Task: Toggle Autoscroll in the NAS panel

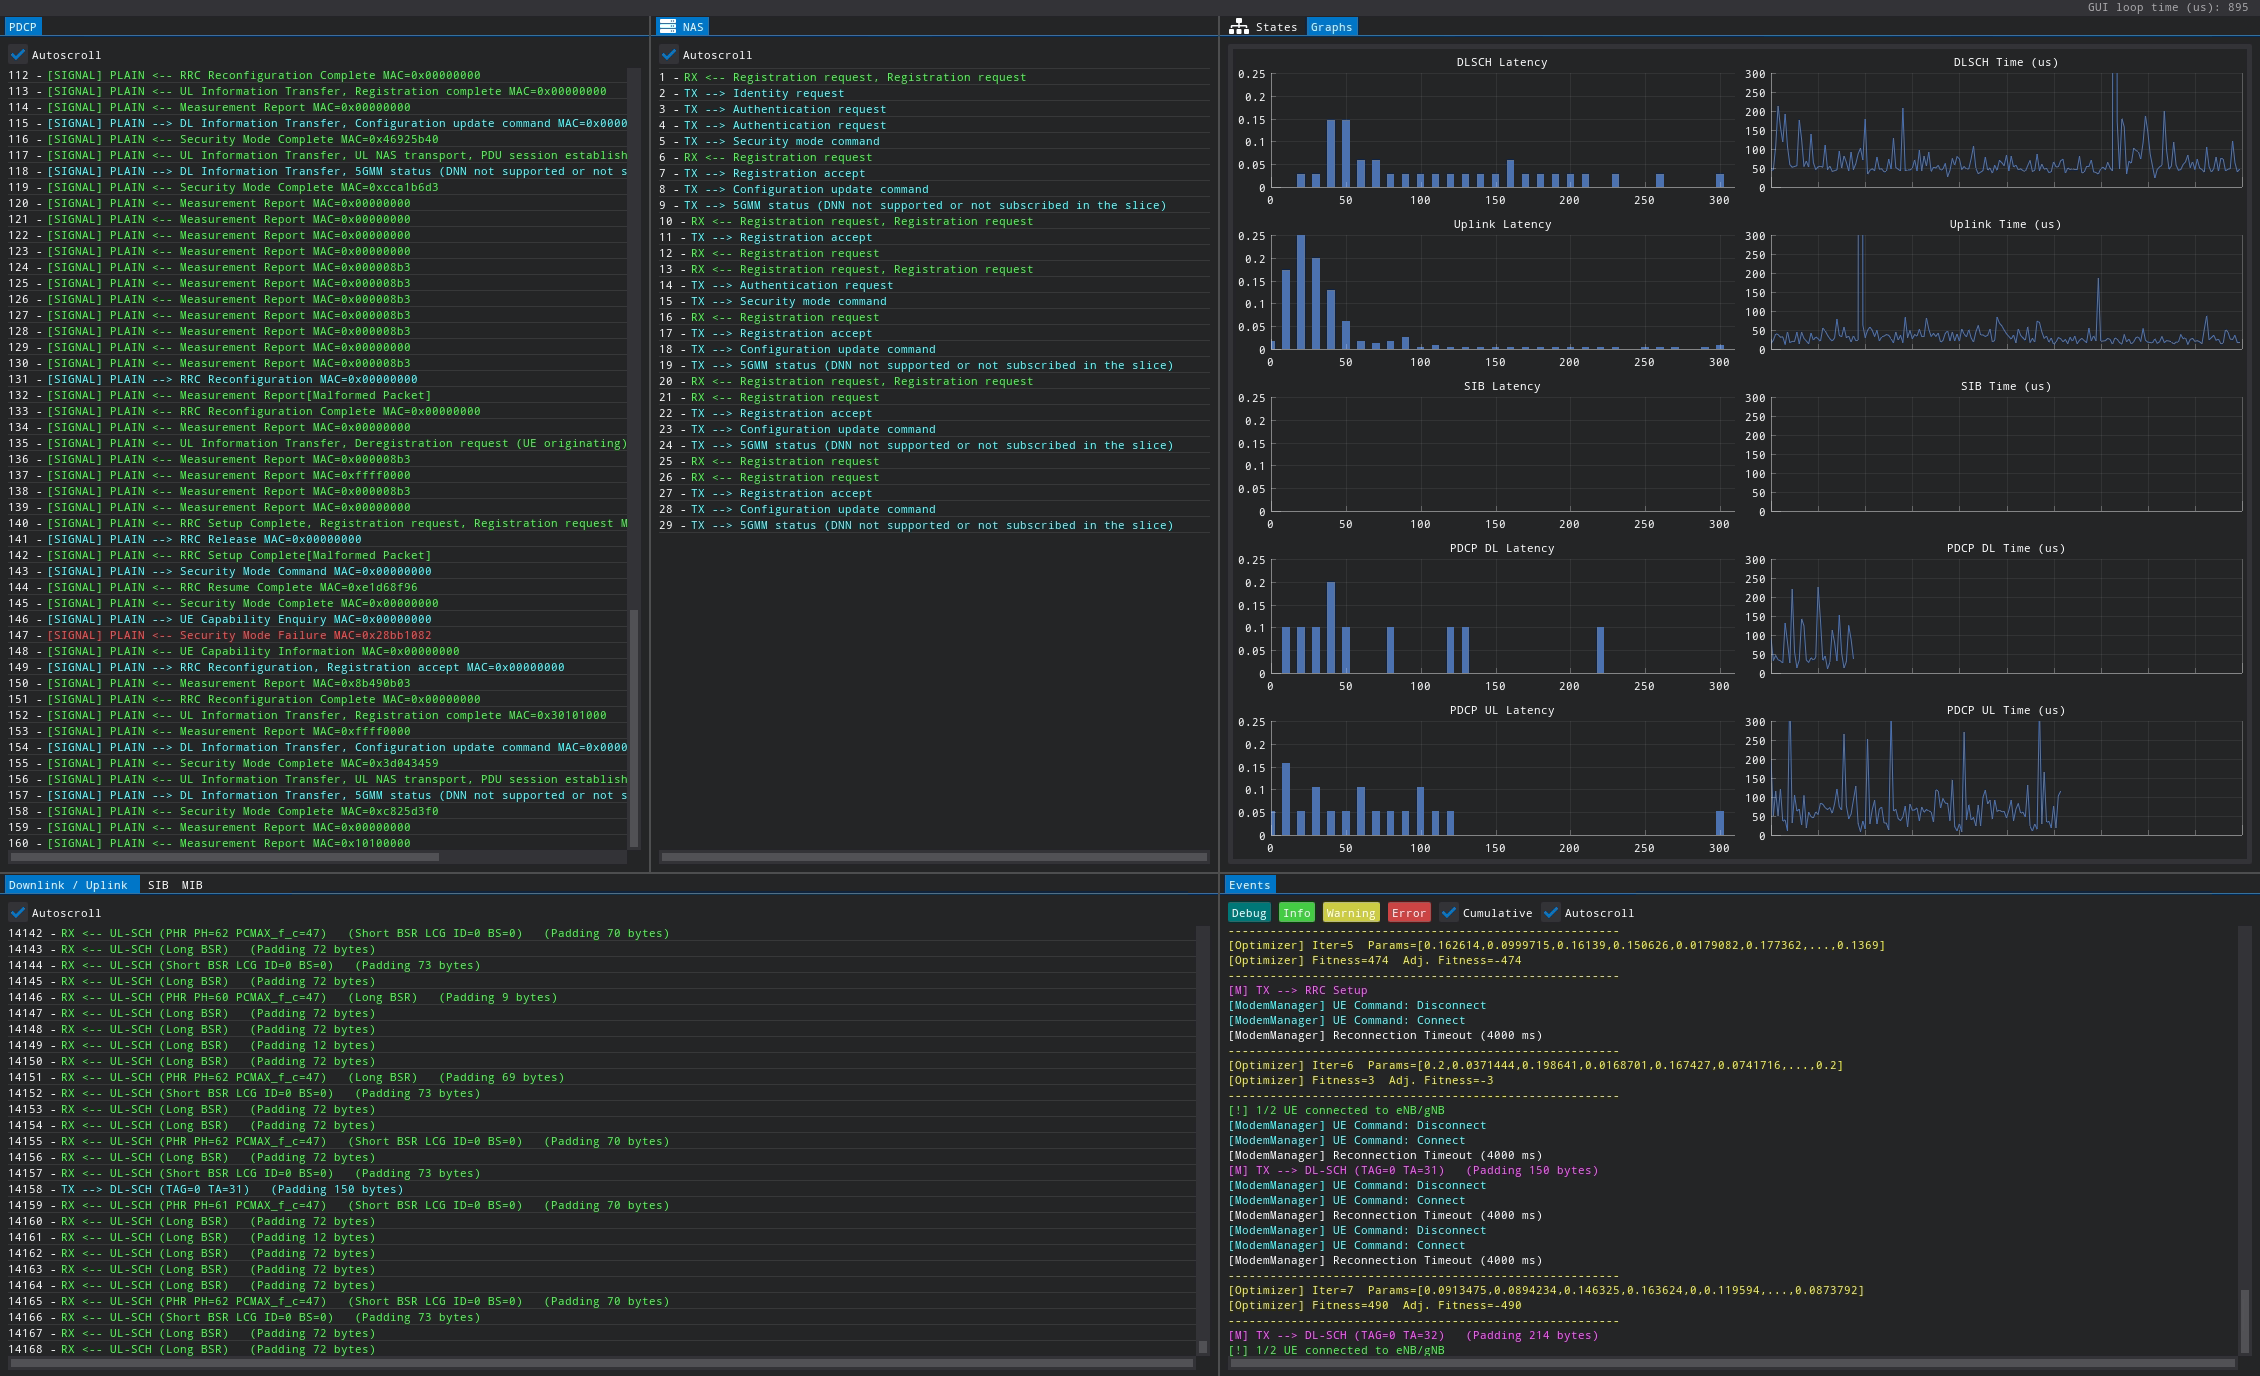Action: point(669,55)
